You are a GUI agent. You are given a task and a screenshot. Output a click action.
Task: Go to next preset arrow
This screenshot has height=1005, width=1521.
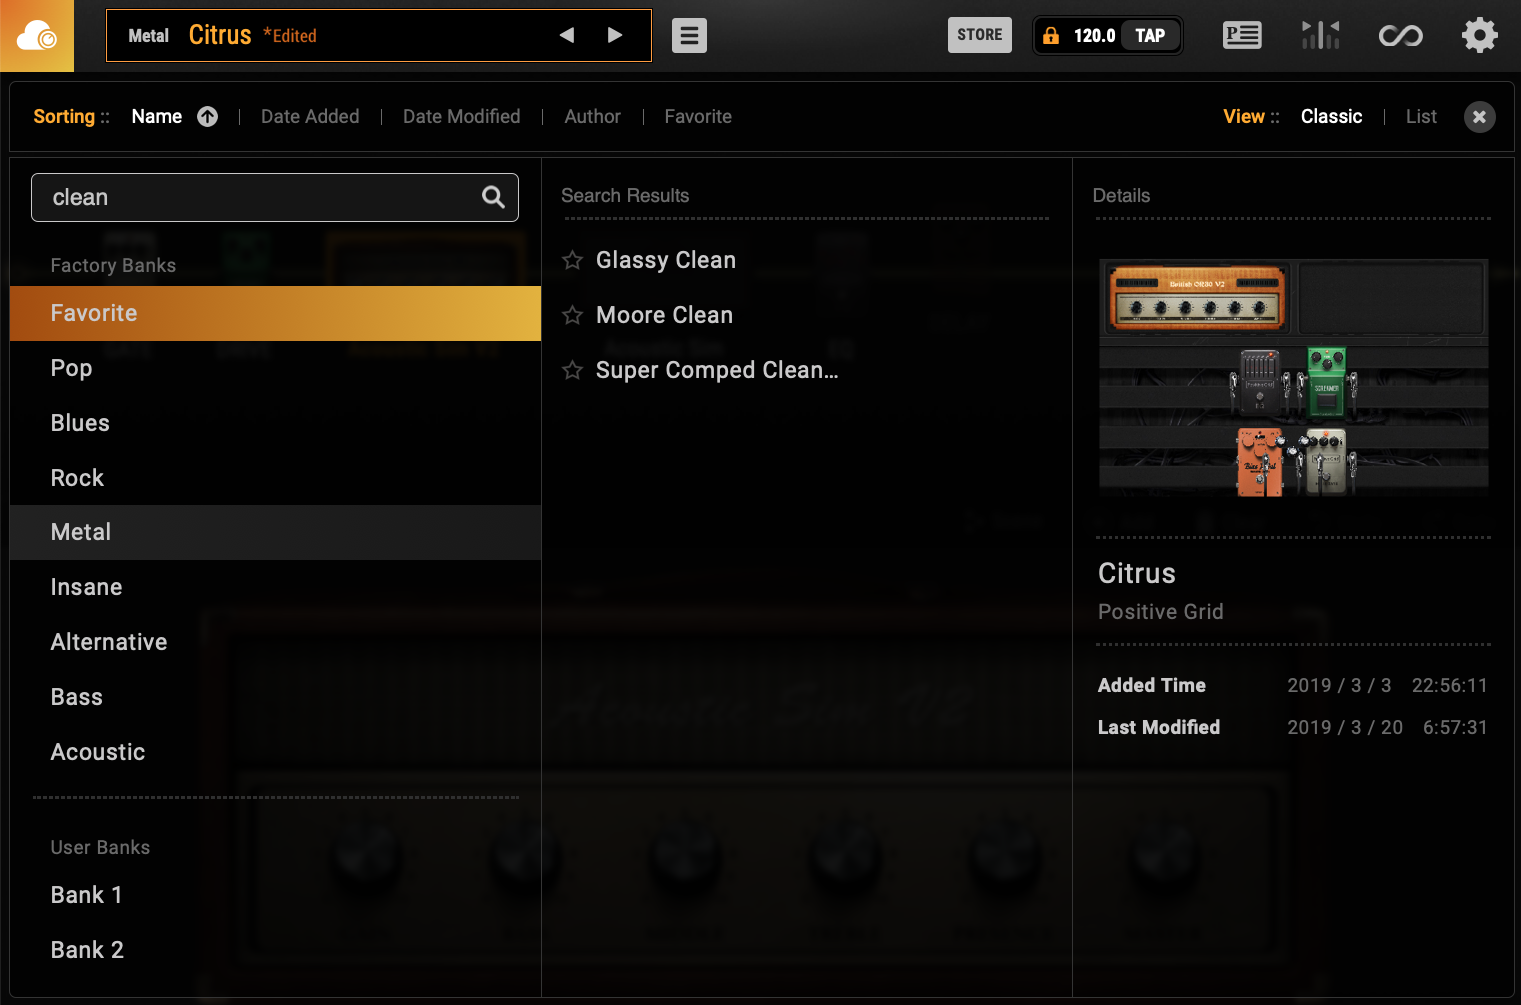pos(615,35)
